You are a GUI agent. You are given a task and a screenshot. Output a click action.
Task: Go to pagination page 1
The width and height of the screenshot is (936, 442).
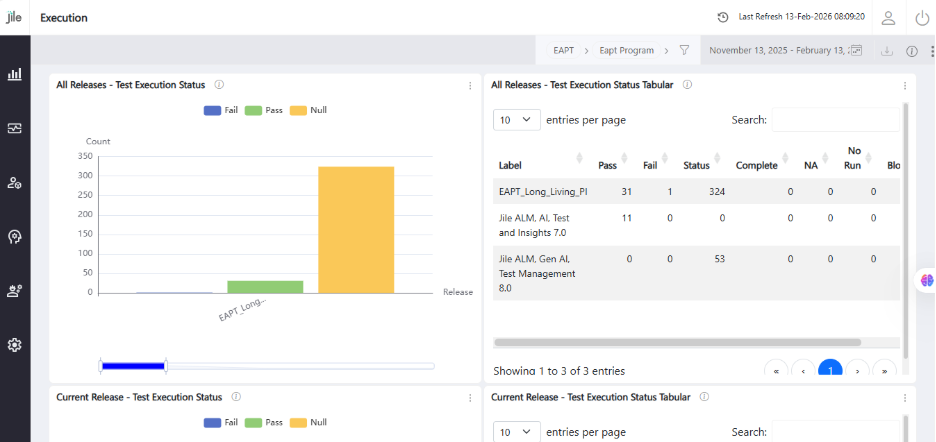pyautogui.click(x=830, y=370)
